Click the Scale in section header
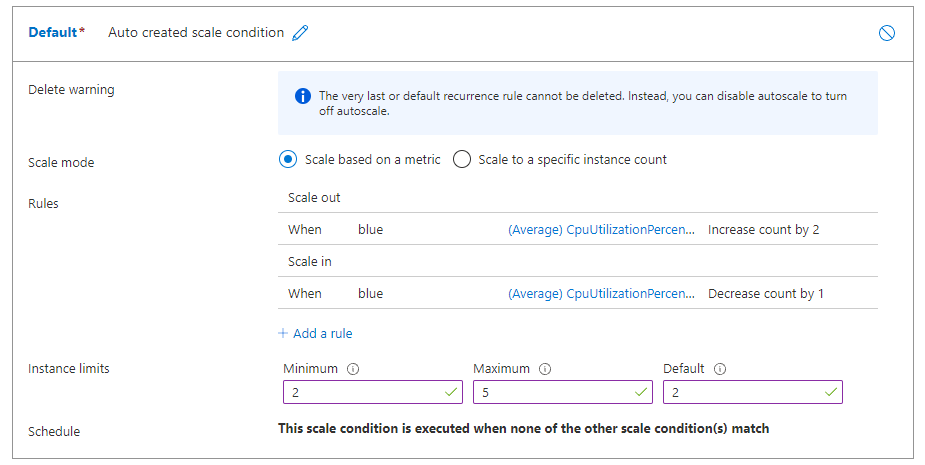 click(310, 261)
